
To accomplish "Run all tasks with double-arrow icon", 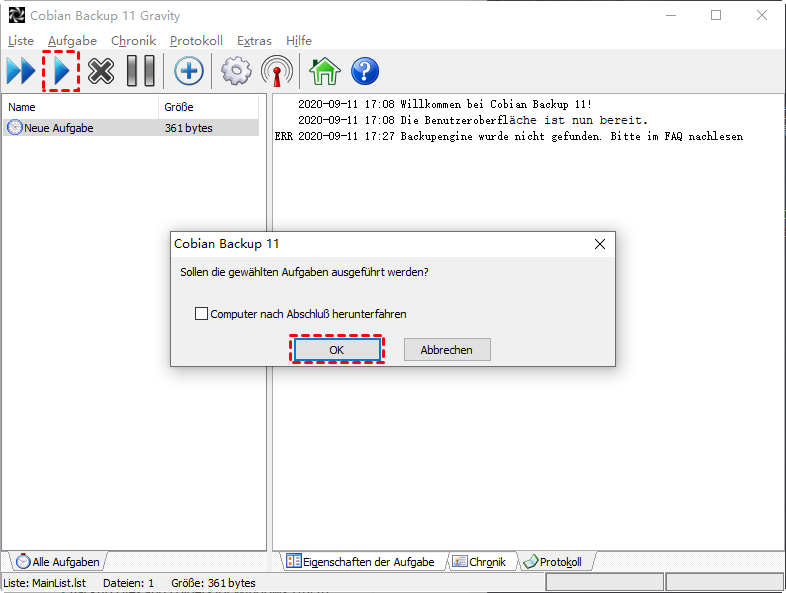I will tap(21, 71).
